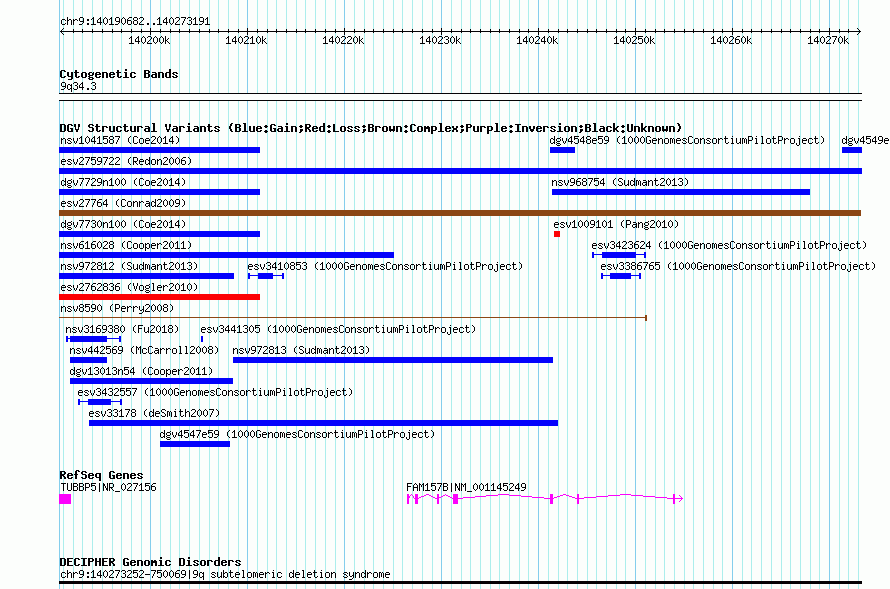Select the esv2759722 (Redon2006) gain bar
This screenshot has height=589, width=890.
(x=460, y=171)
